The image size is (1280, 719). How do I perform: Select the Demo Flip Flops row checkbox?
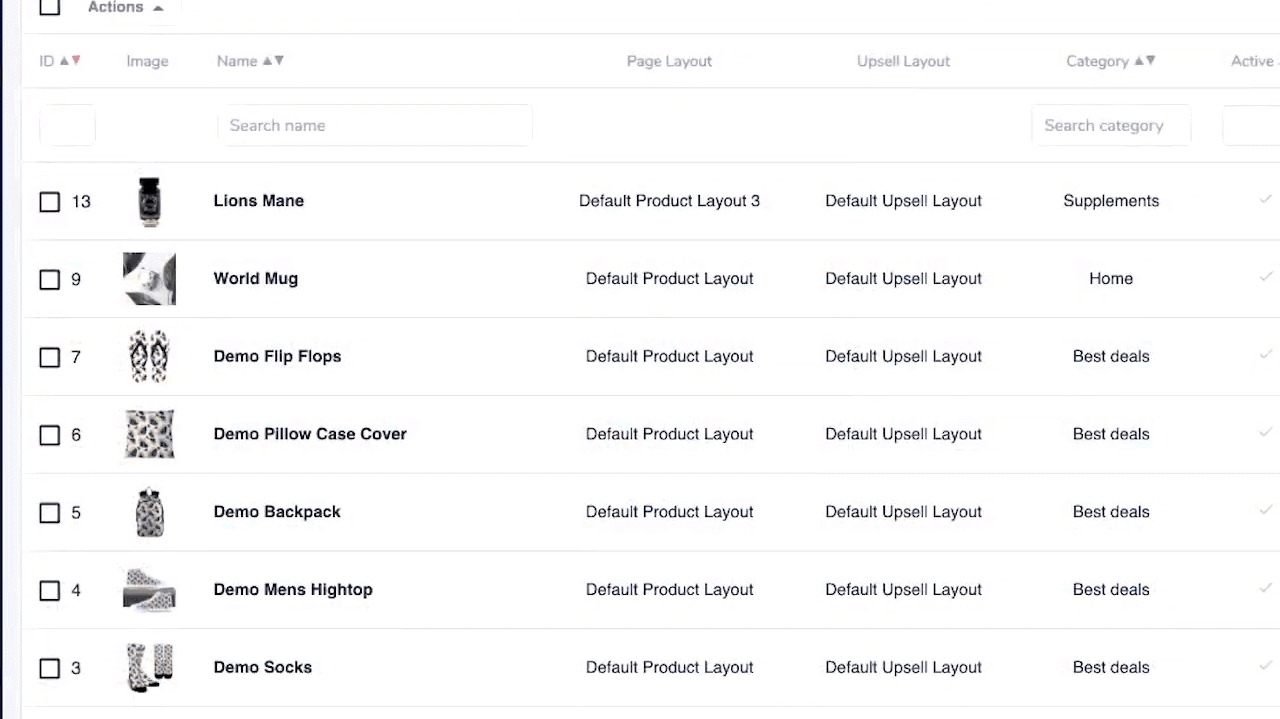(x=50, y=357)
